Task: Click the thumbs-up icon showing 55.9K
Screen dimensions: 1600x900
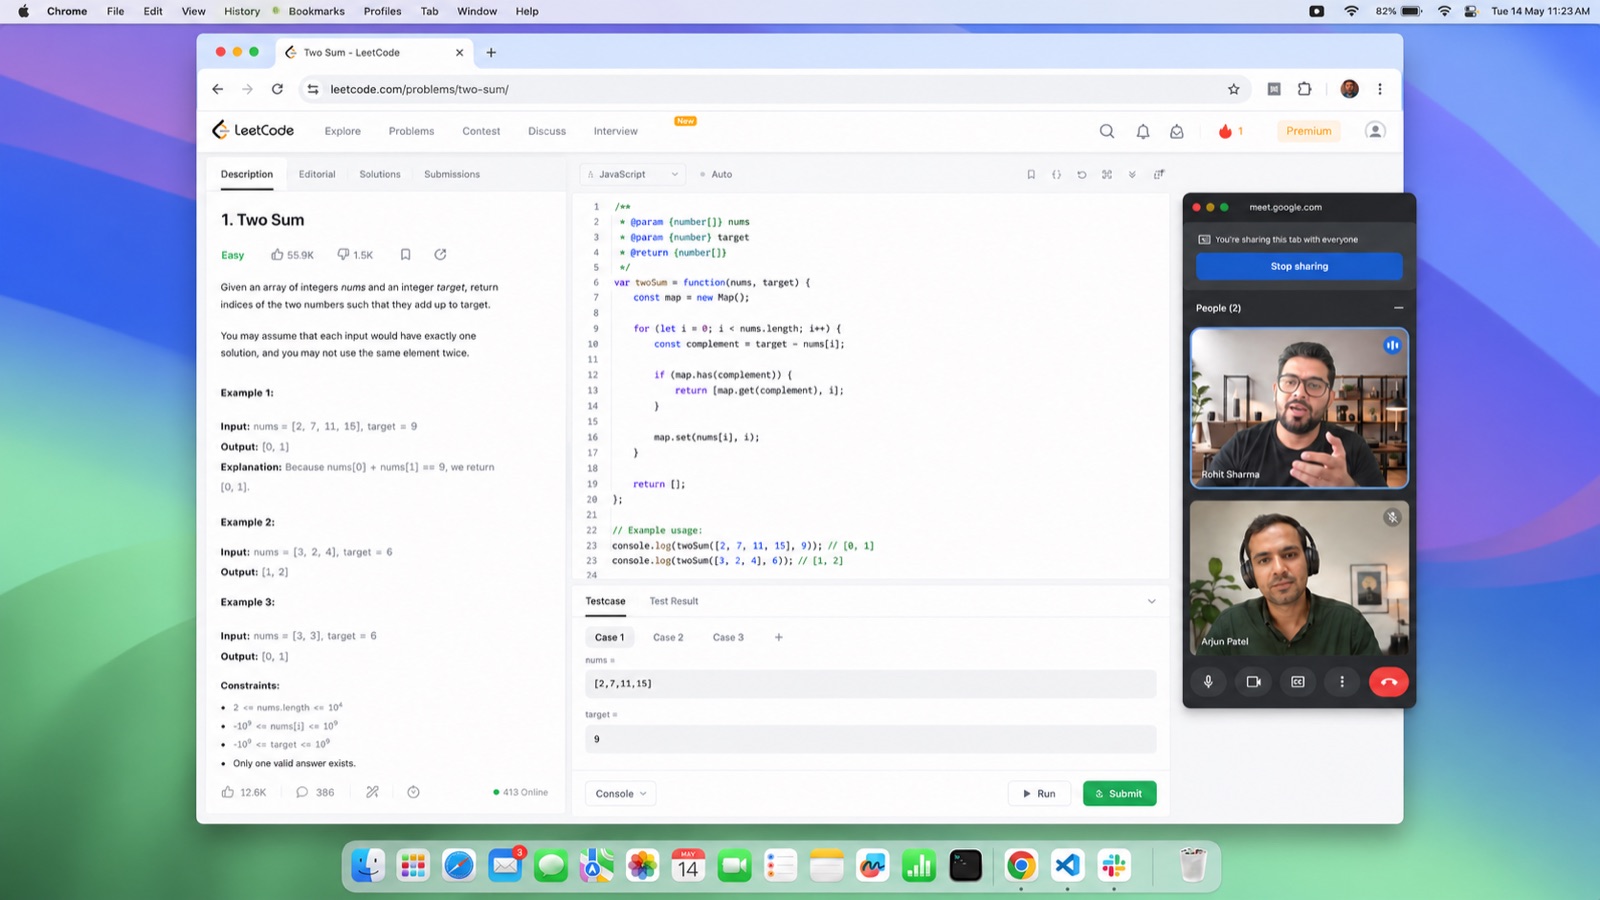Action: [x=277, y=254]
